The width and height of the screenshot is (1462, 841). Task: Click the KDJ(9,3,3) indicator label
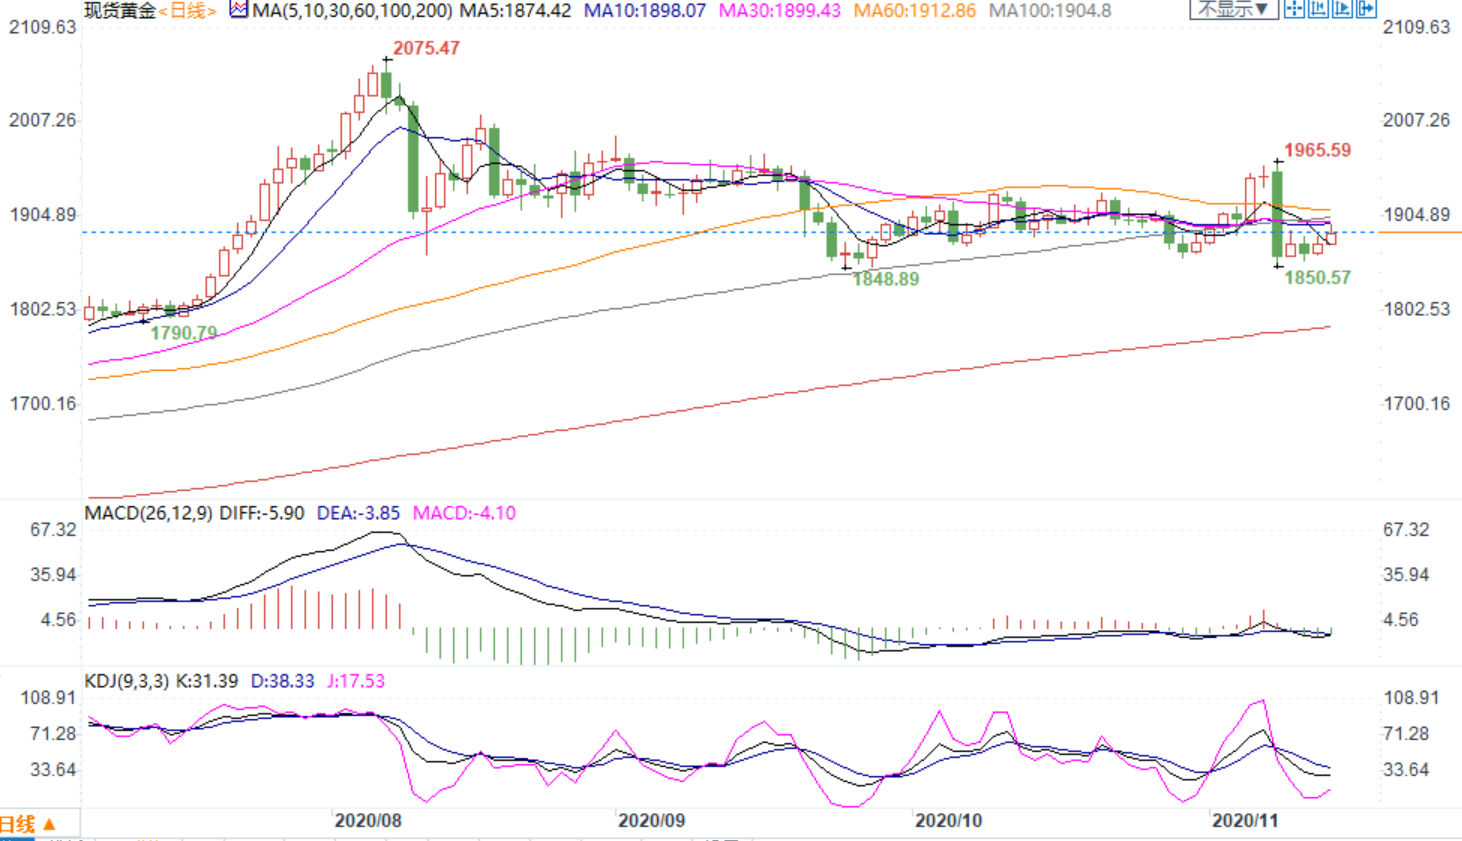(x=128, y=681)
